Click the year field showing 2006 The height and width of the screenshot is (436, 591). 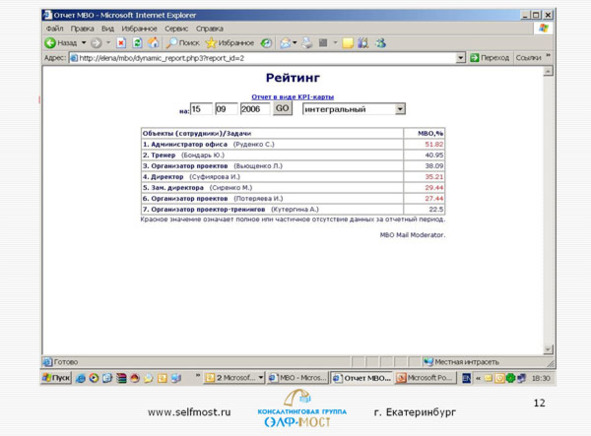click(x=255, y=109)
